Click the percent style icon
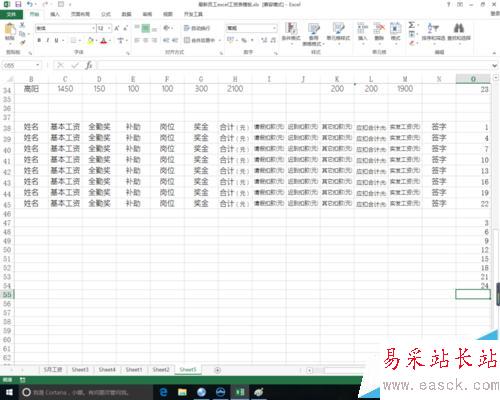This screenshot has height=400, width=500. coord(244,40)
